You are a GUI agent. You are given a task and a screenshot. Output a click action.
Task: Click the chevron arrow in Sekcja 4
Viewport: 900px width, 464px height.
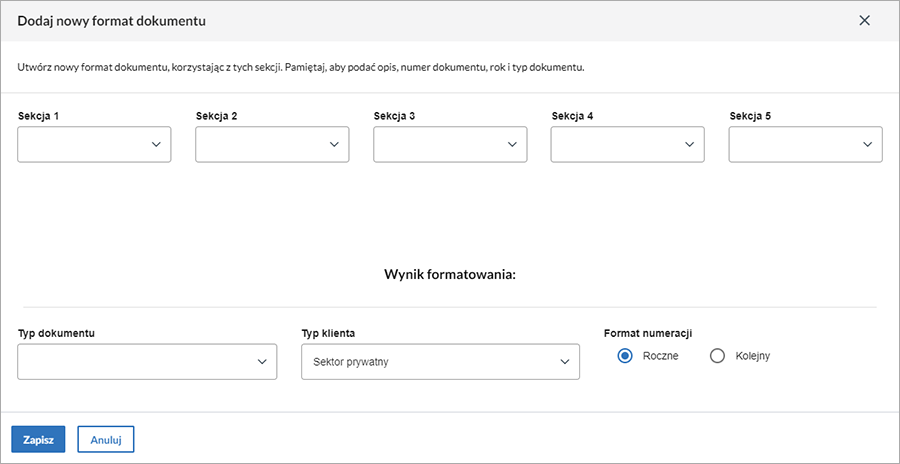pos(690,145)
